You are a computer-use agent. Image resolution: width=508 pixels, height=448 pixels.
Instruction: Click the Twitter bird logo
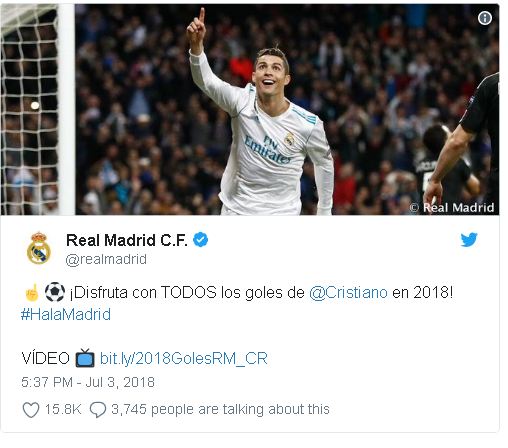click(469, 240)
